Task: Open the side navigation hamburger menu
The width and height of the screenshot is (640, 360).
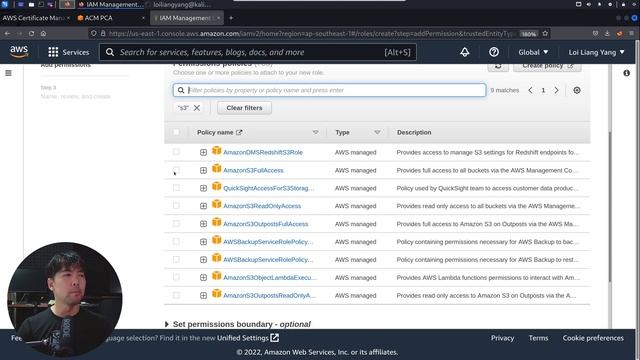Action: click(x=8, y=73)
